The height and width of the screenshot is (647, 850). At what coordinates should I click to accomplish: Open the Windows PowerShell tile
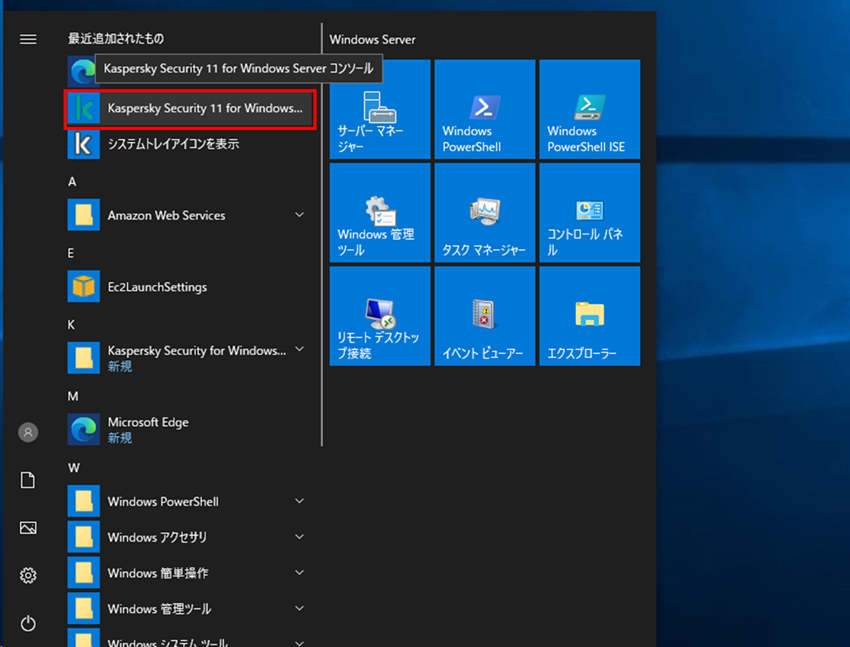tap(485, 109)
